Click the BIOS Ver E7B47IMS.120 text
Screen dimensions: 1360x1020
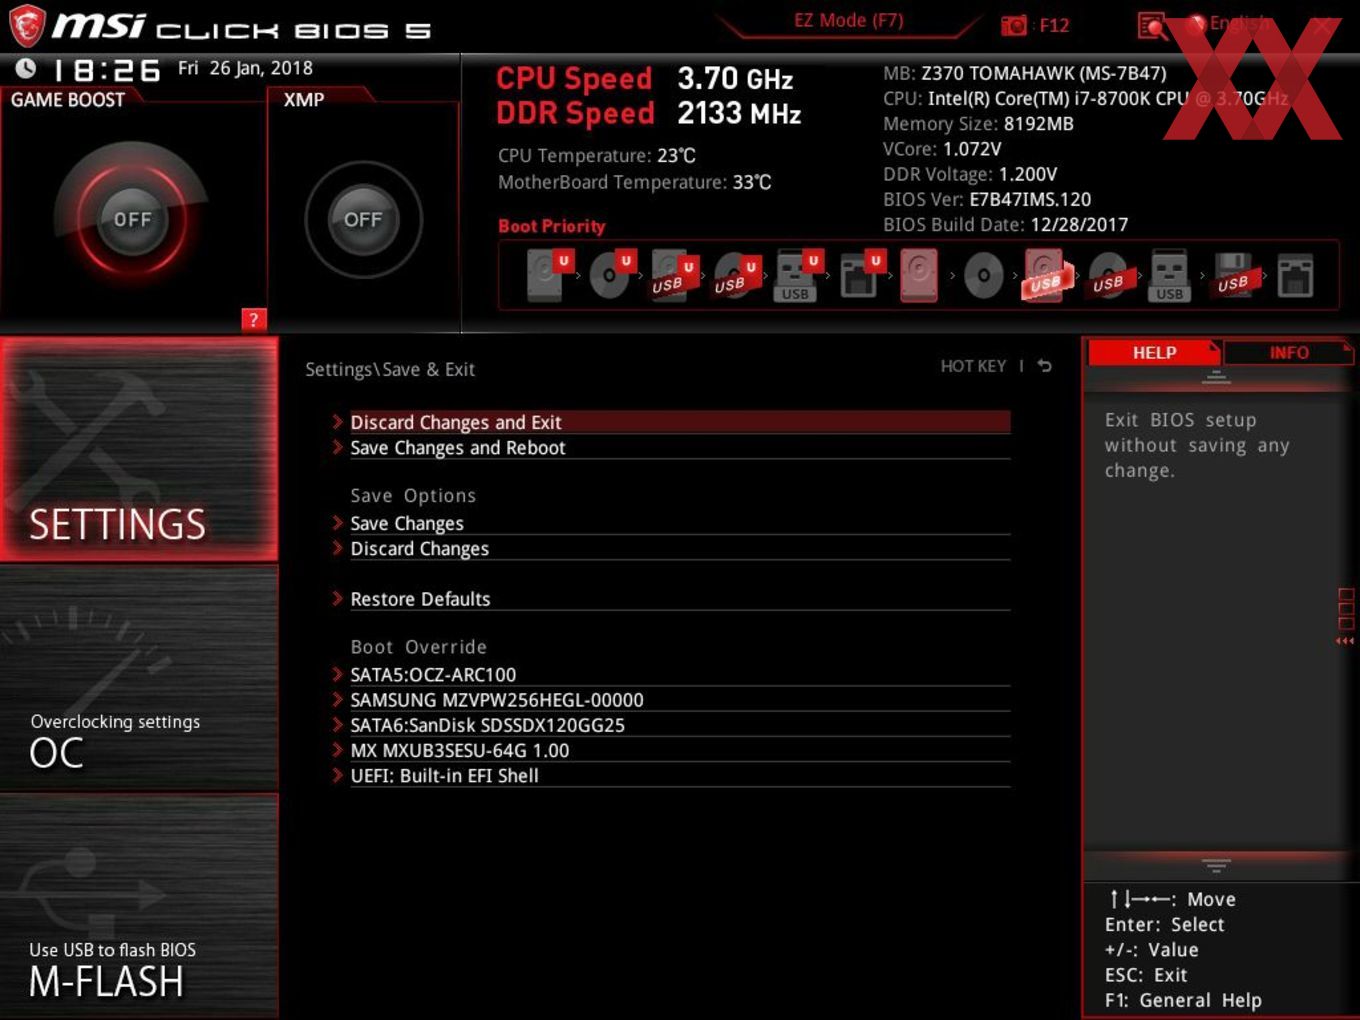point(987,199)
